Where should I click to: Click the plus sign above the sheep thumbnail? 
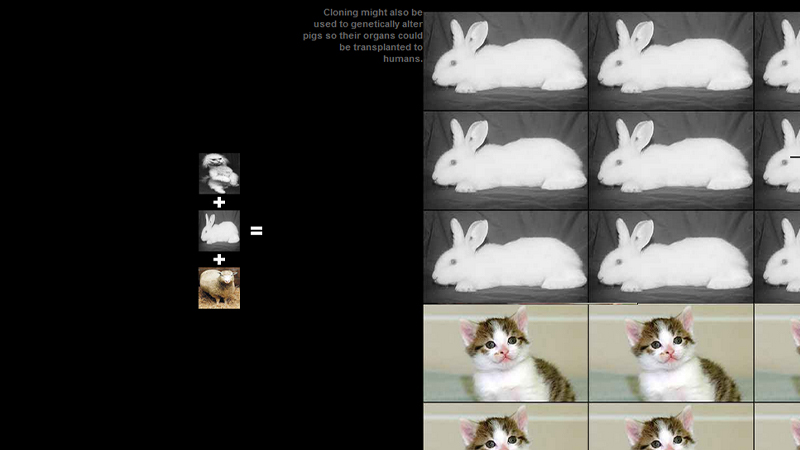pos(219,260)
